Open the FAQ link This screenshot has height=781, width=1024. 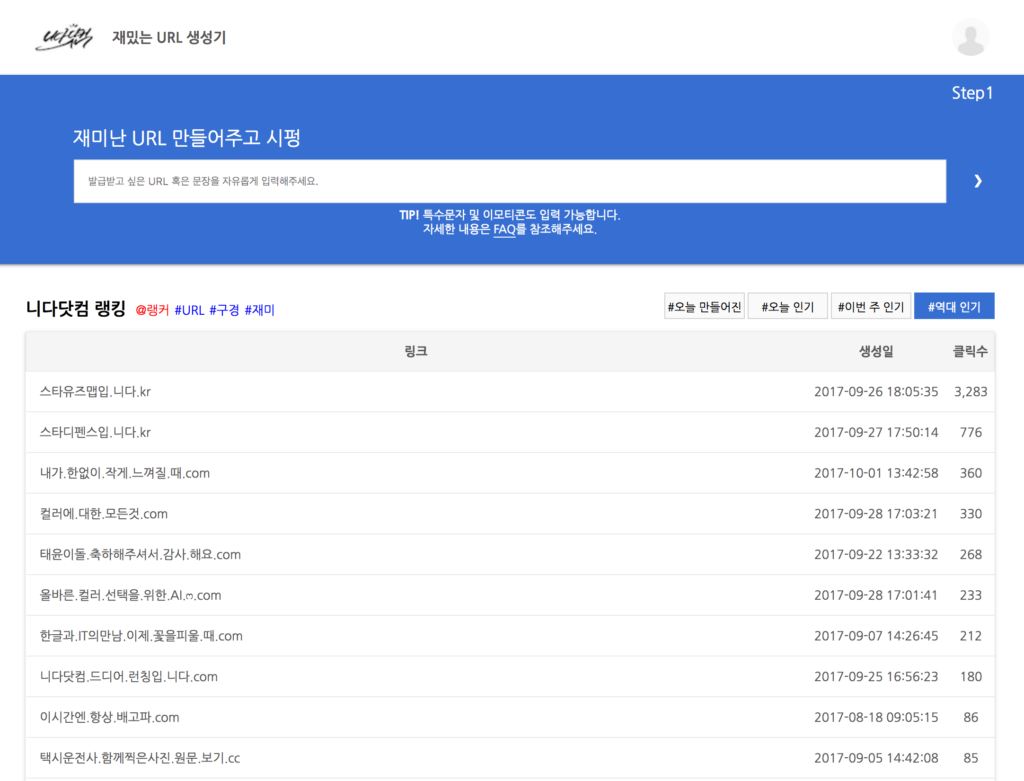click(504, 229)
